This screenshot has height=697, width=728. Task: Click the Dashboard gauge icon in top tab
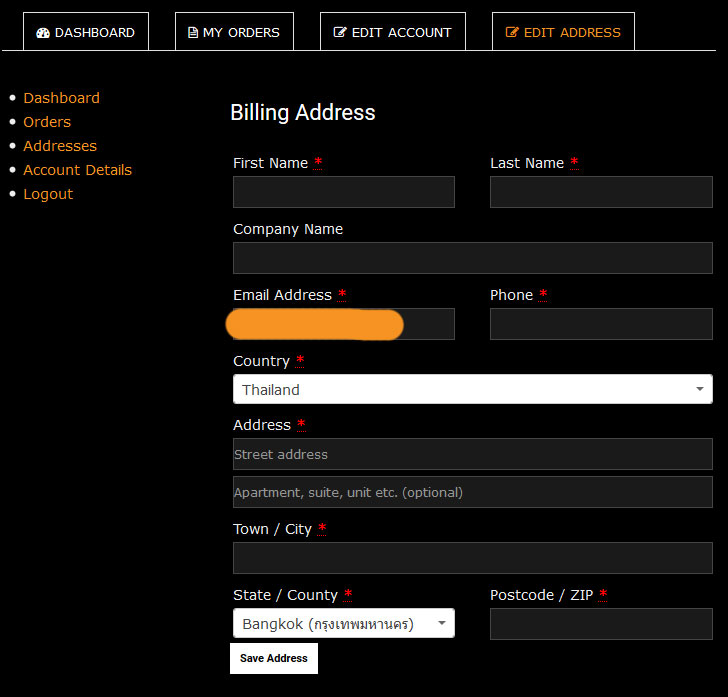point(42,33)
